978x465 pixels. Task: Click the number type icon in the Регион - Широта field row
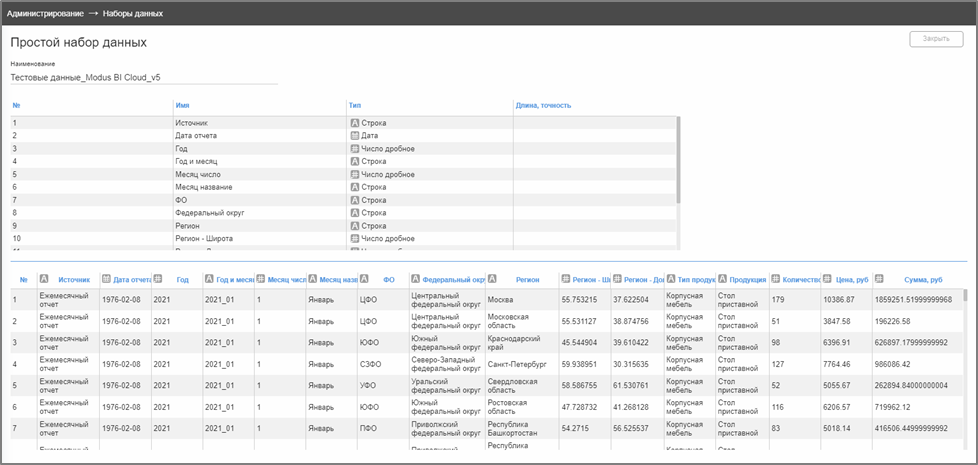[x=355, y=239]
